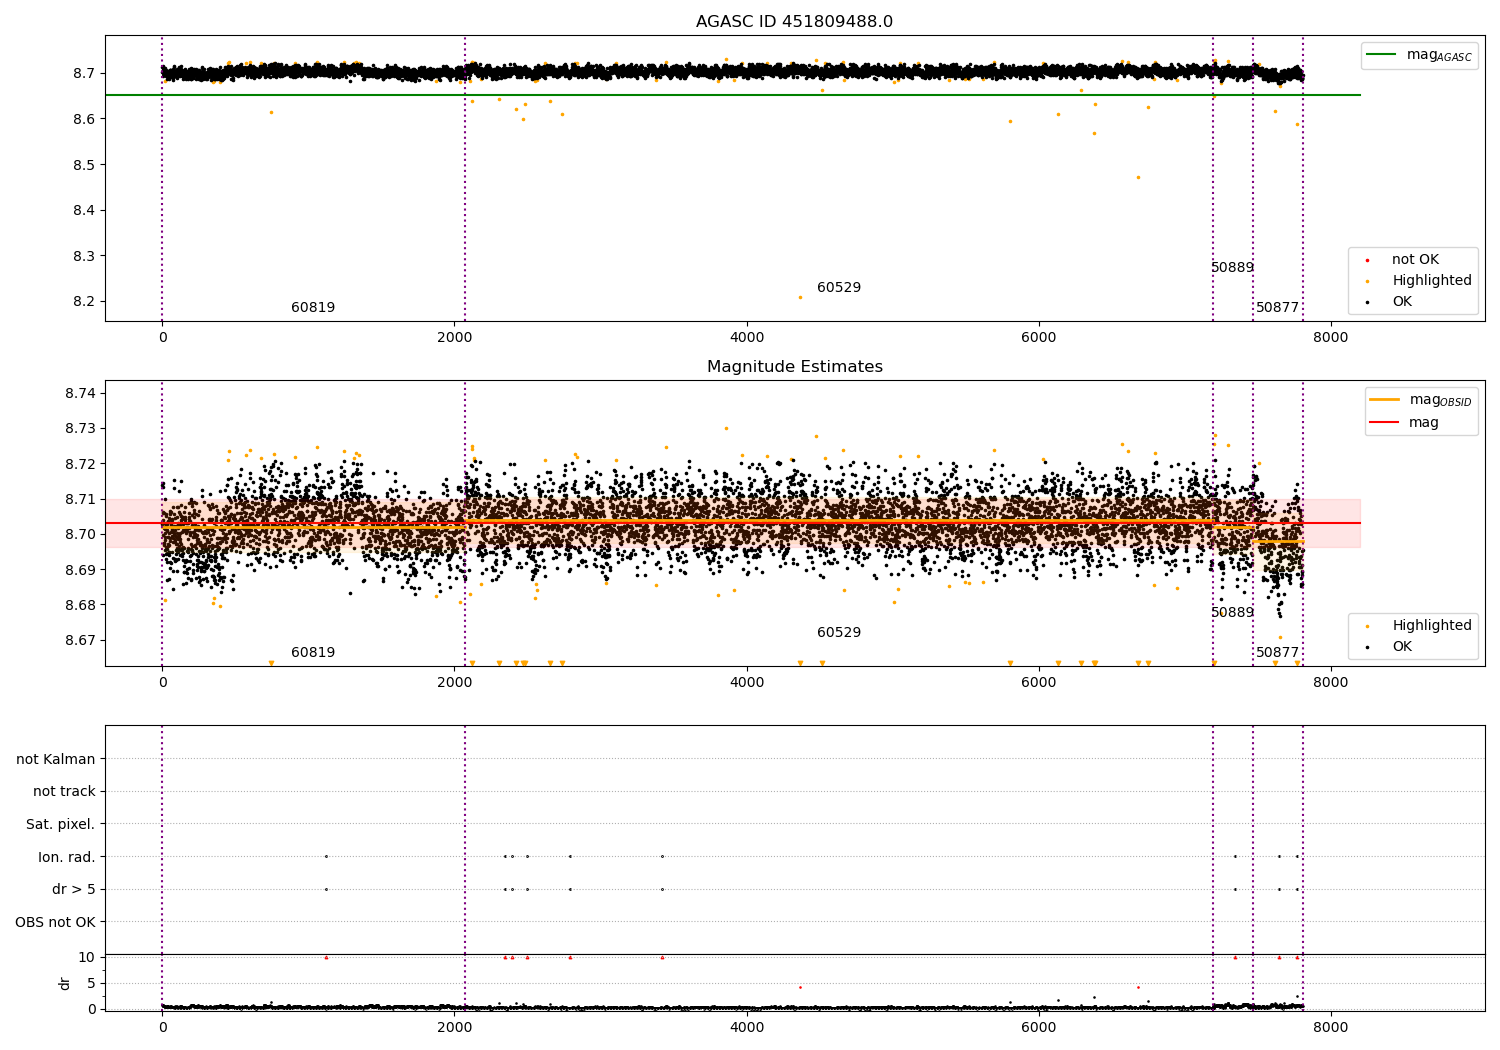
Task: Click the 50877 label in the middle plot
Action: tap(1277, 653)
